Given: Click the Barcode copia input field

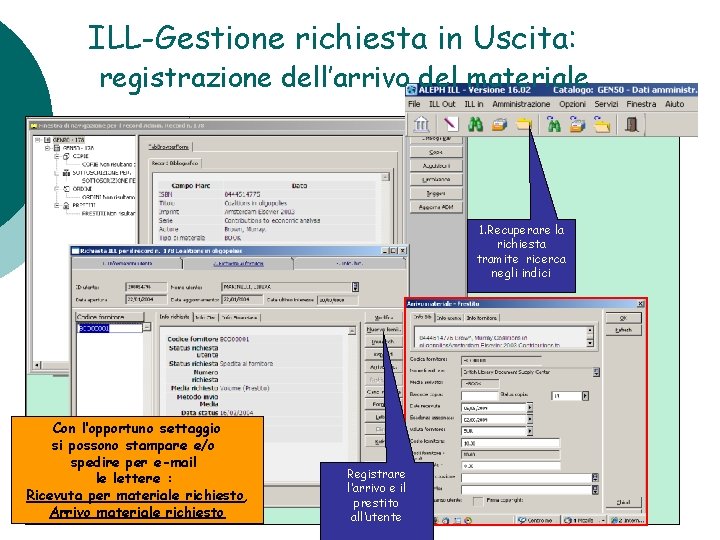Looking at the screenshot, I should 479,395.
